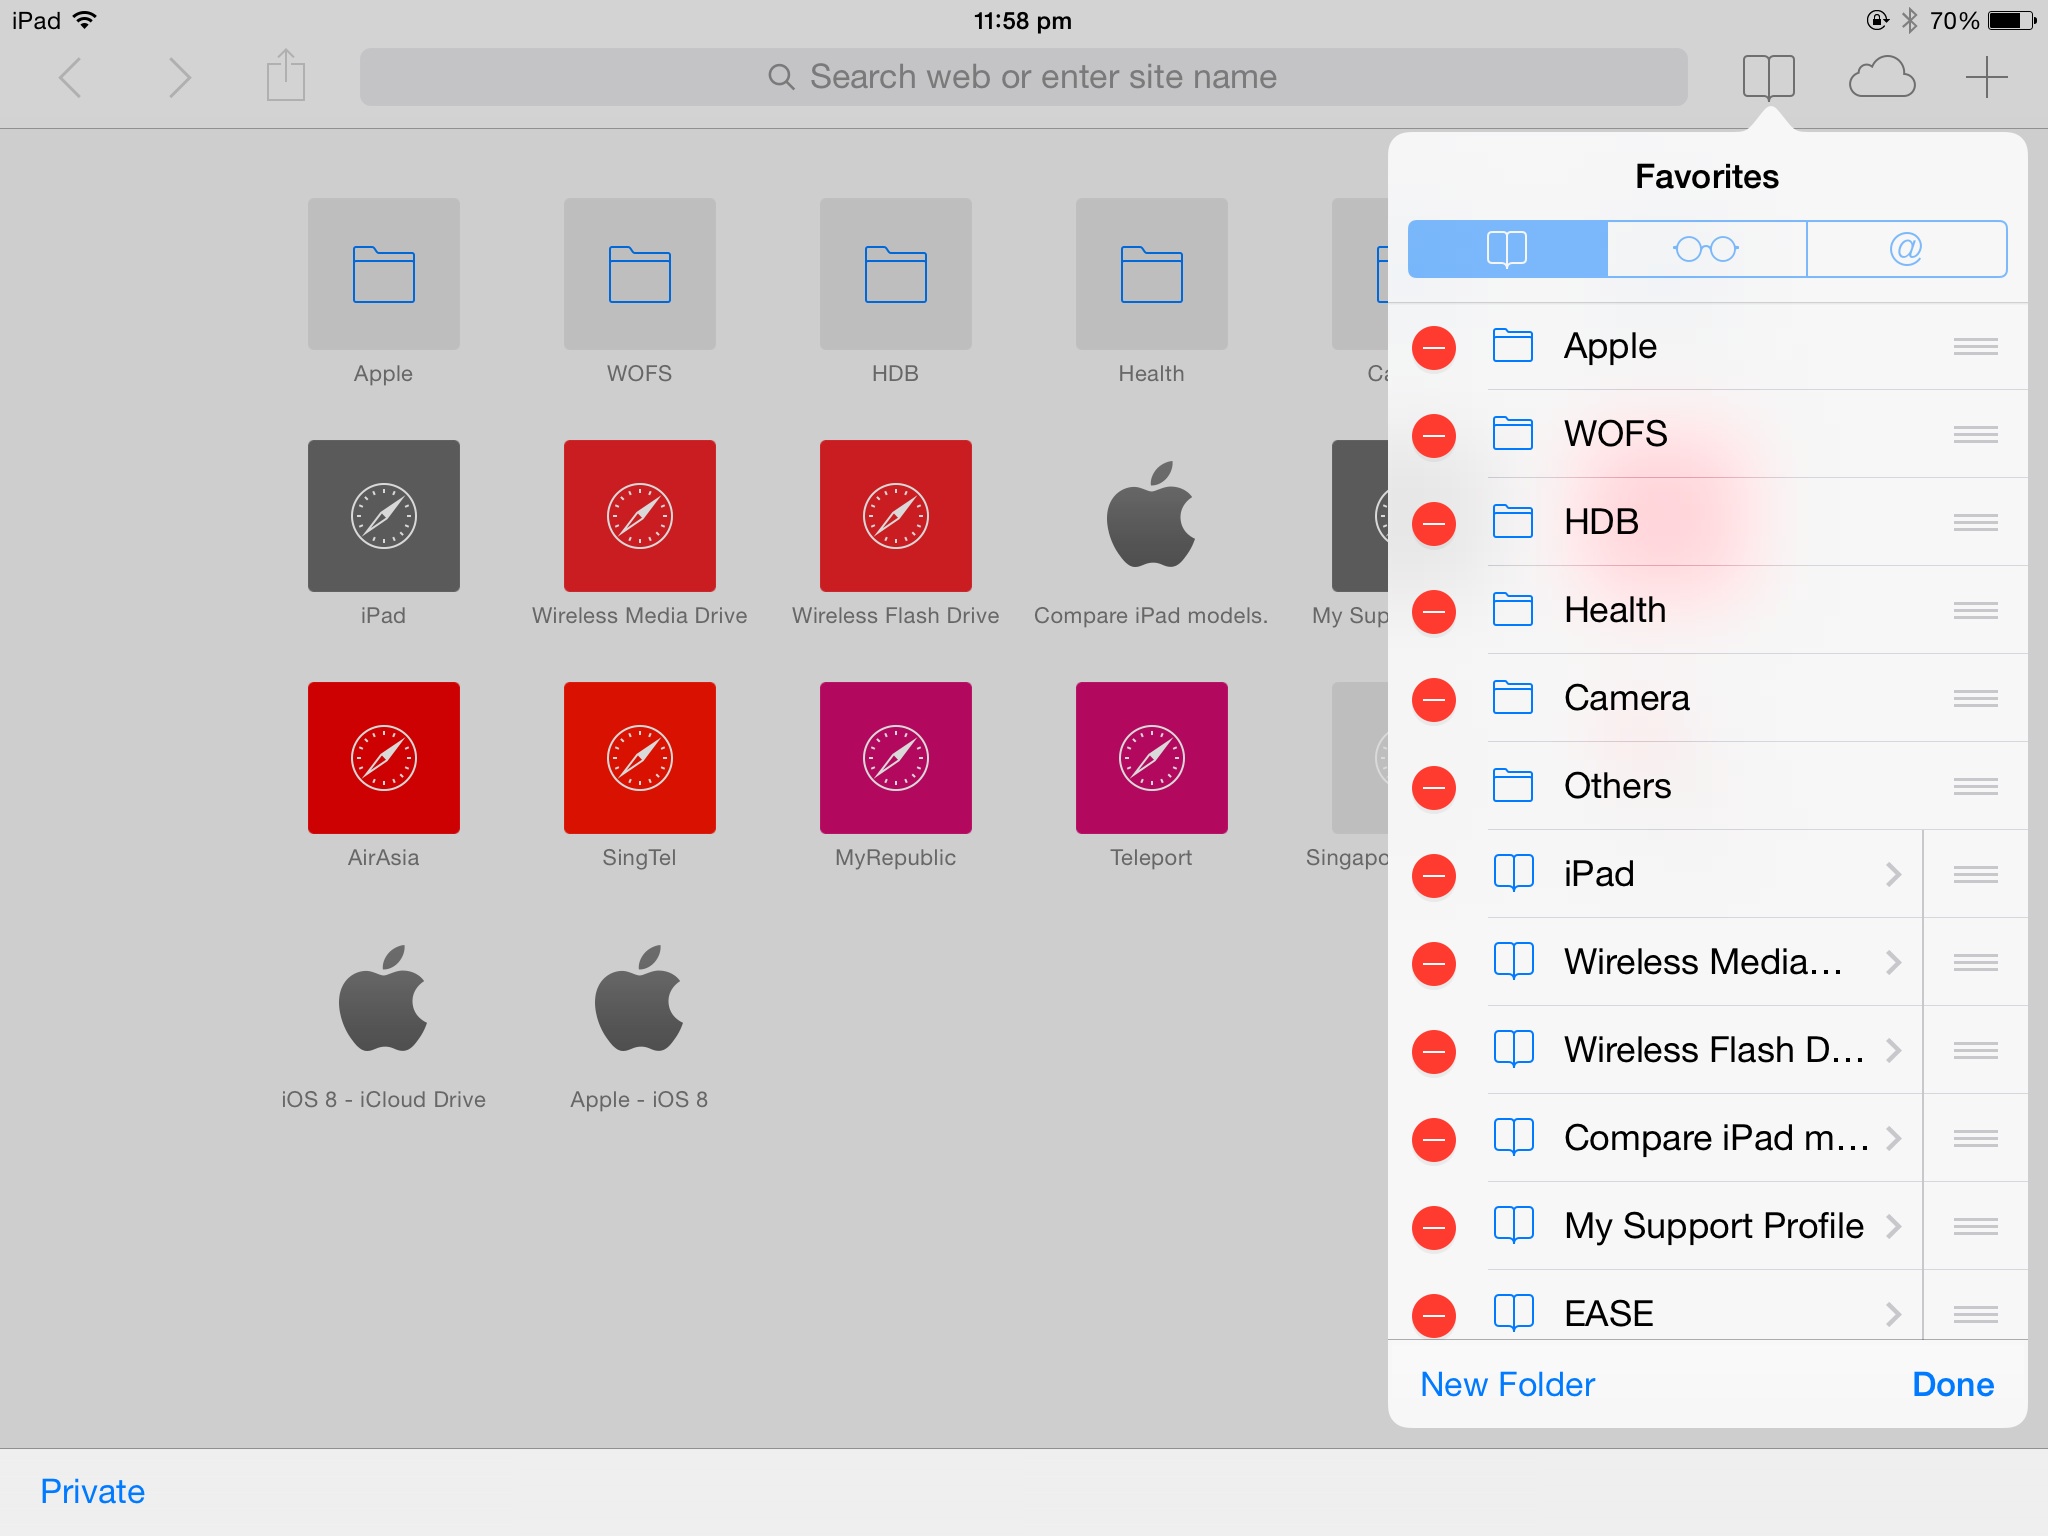The height and width of the screenshot is (1536, 2048).
Task: Tap the search web address field
Action: [x=1023, y=76]
